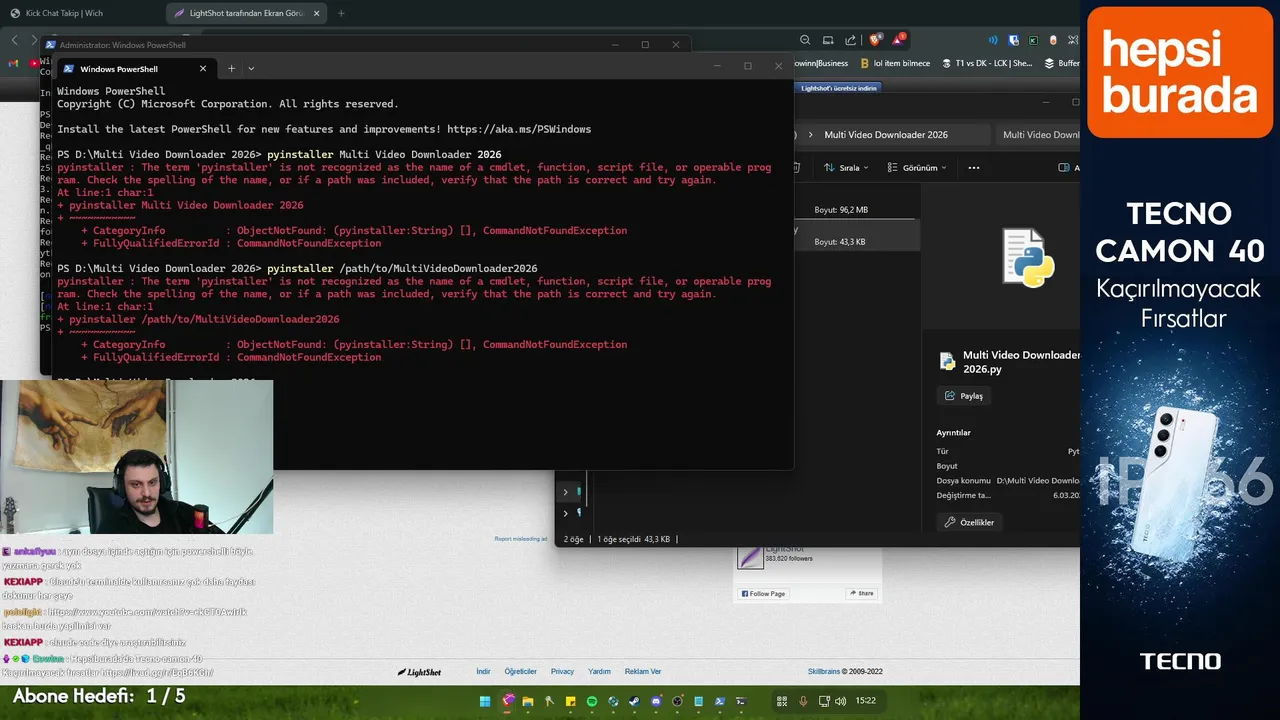Viewport: 1280px width, 720px height.
Task: Open Brave Rewards triangle icon
Action: 897,40
